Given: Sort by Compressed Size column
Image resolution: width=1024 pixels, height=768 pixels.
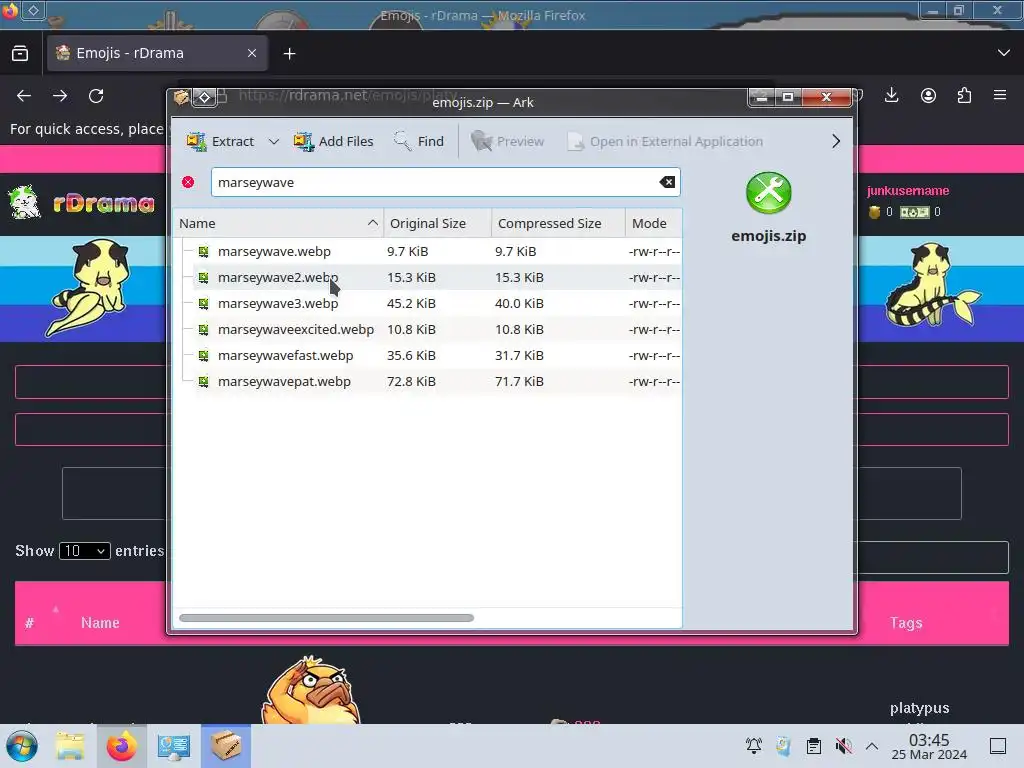Looking at the screenshot, I should click(558, 223).
